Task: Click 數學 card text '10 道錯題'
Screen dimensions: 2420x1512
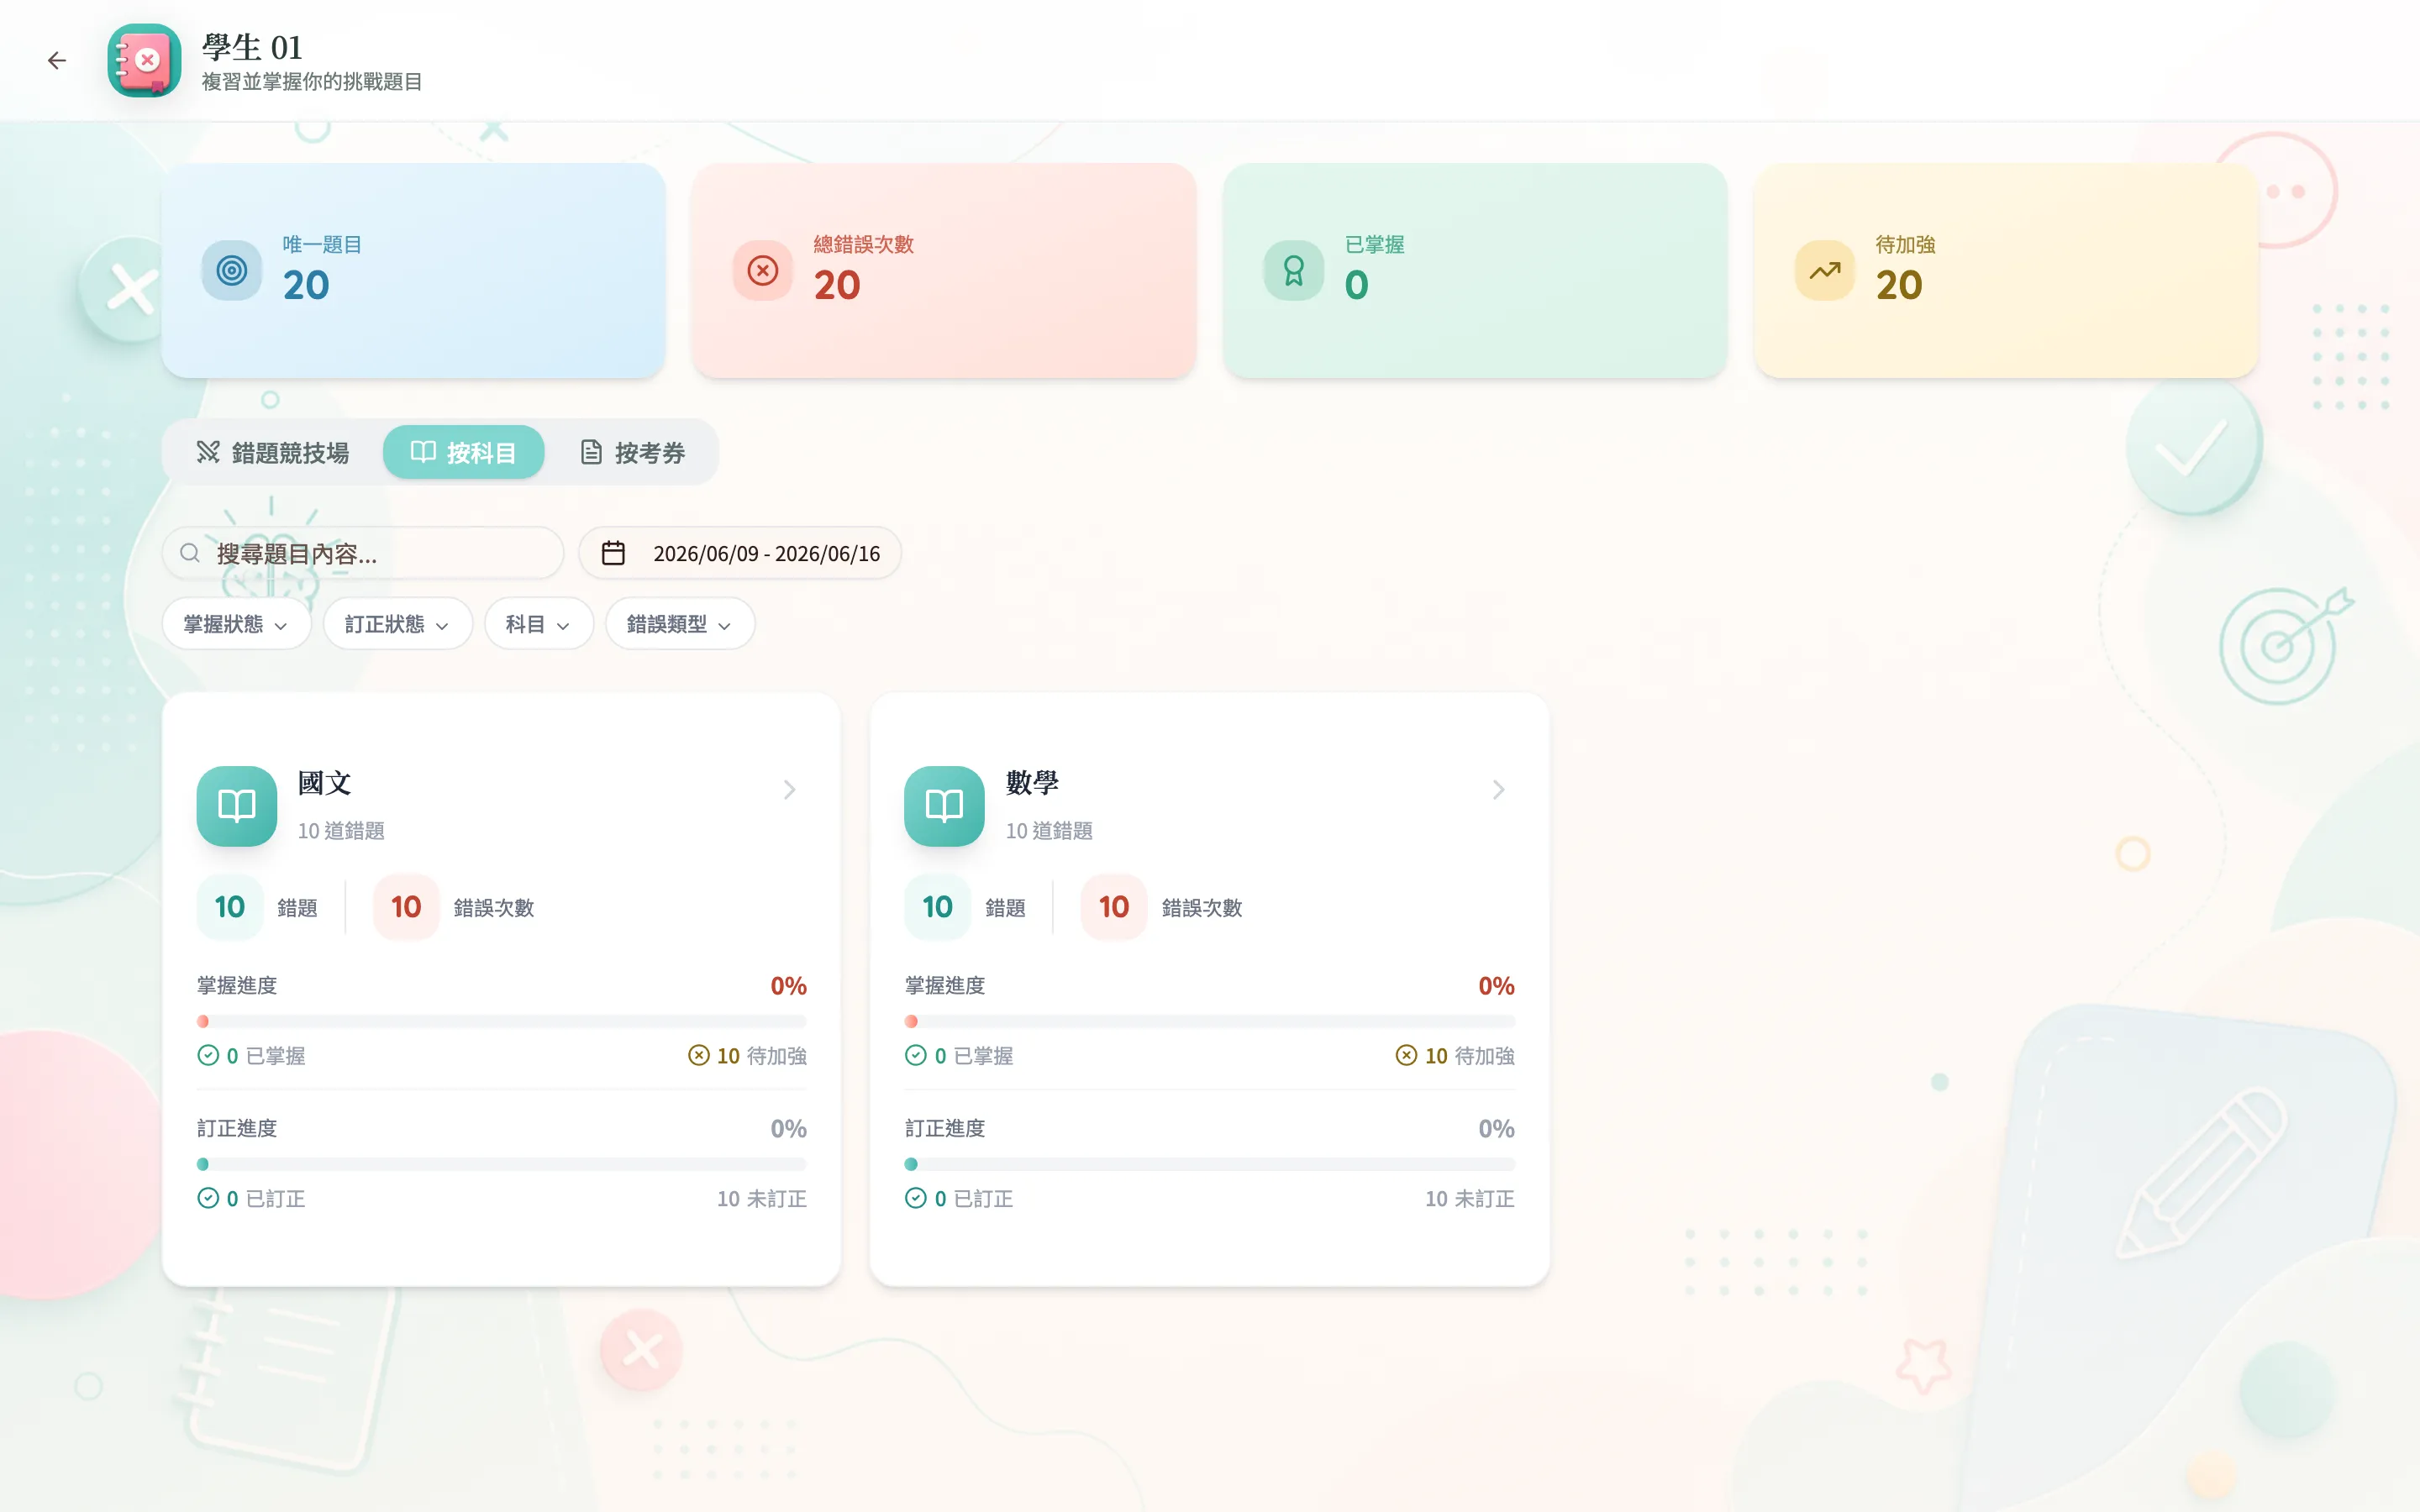Action: tap(1049, 831)
